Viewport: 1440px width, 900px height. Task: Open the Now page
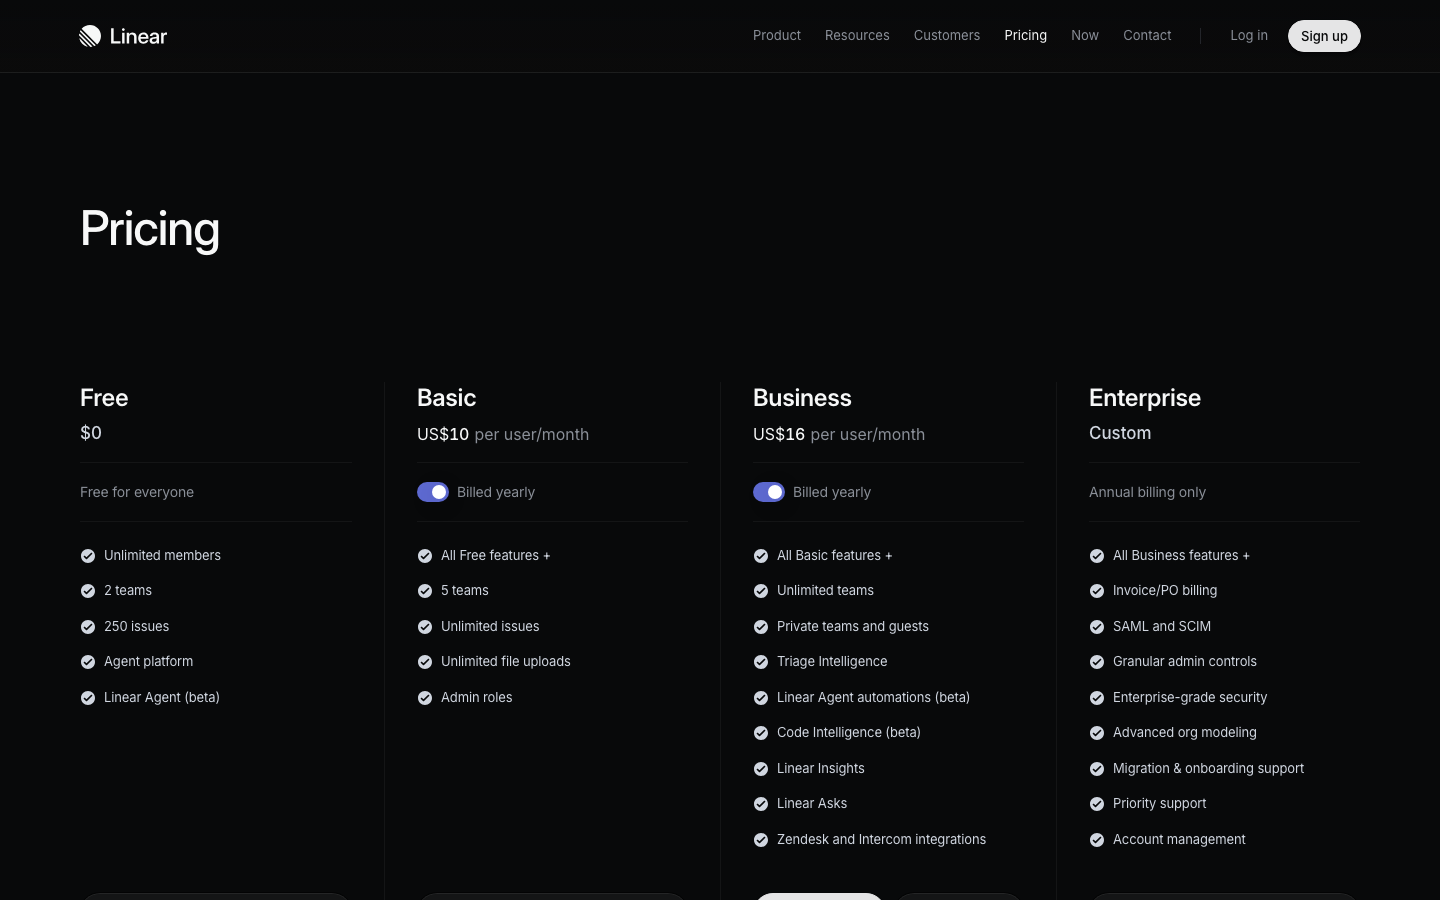click(1085, 35)
